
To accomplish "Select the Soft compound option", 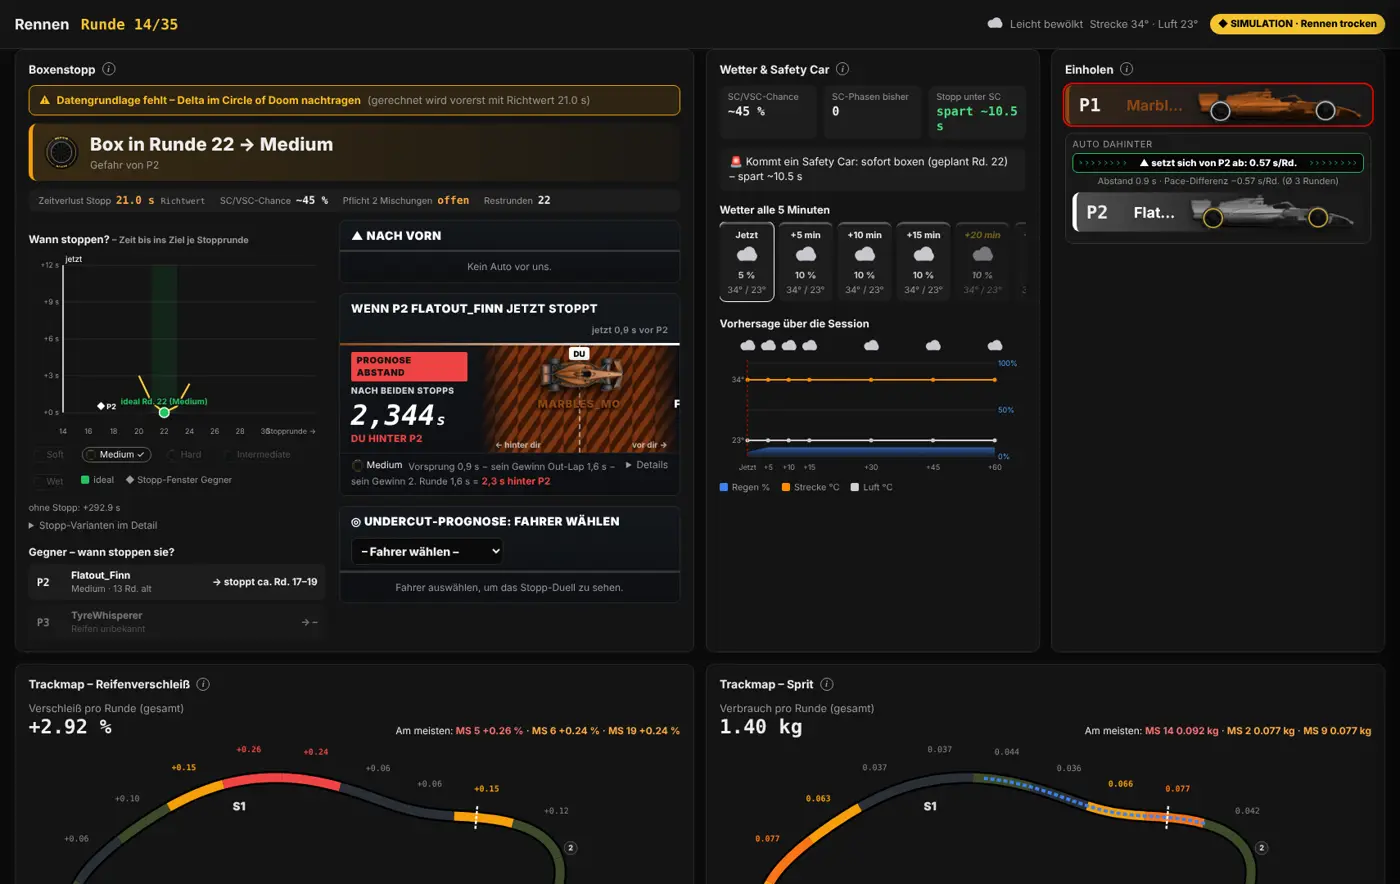I will click(49, 454).
